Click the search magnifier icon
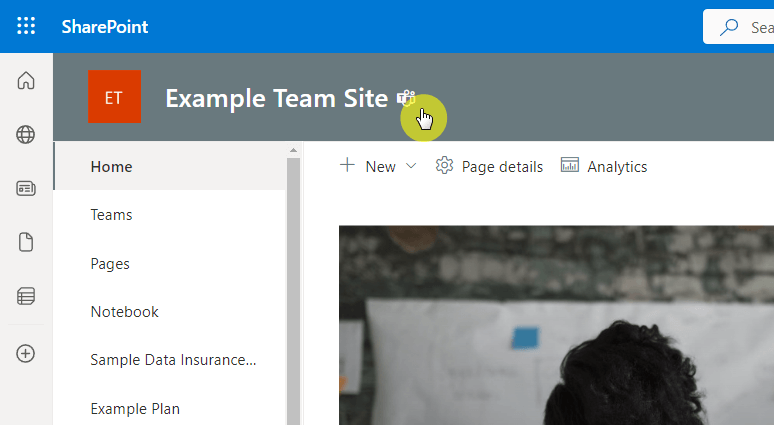Screen dimensions: 774x425 coord(729,27)
